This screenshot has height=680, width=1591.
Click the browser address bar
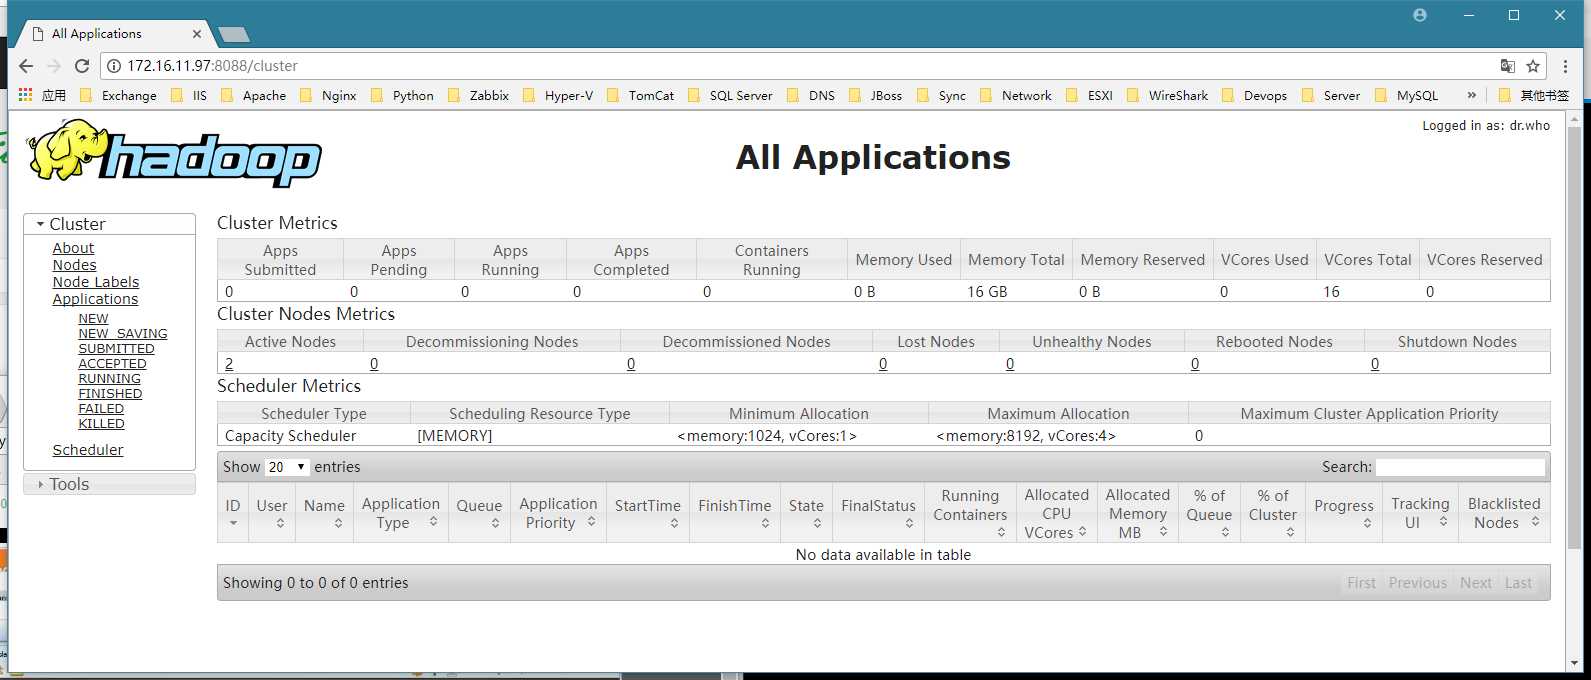[800, 66]
